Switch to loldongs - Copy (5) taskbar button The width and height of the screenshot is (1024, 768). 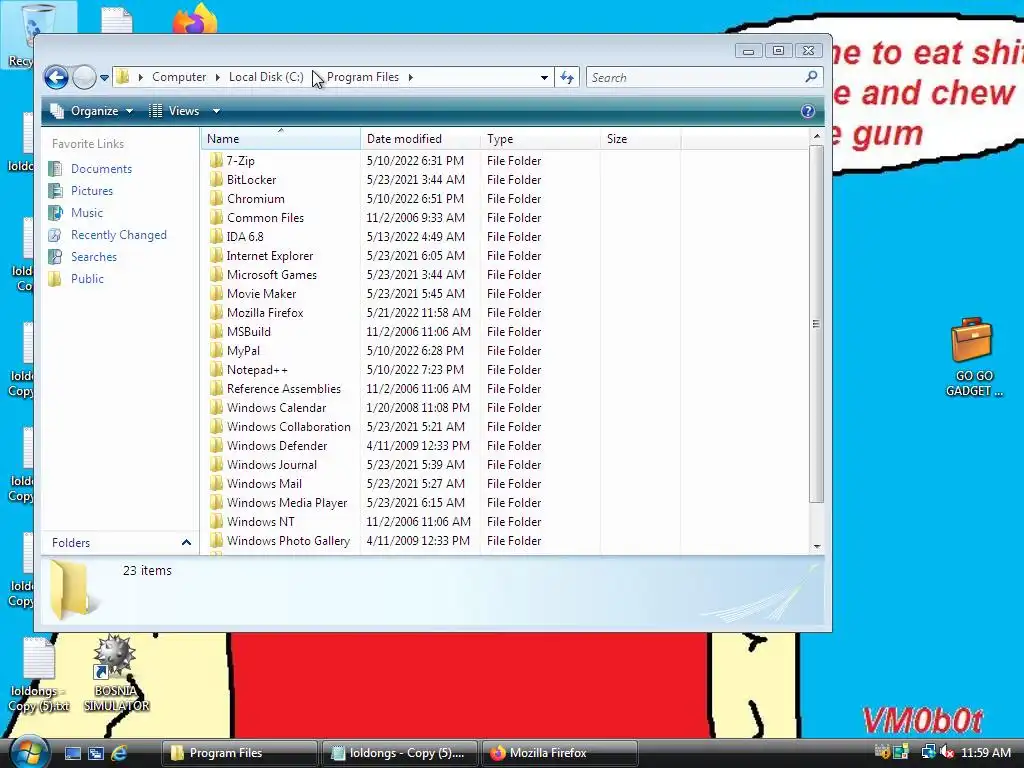(398, 753)
